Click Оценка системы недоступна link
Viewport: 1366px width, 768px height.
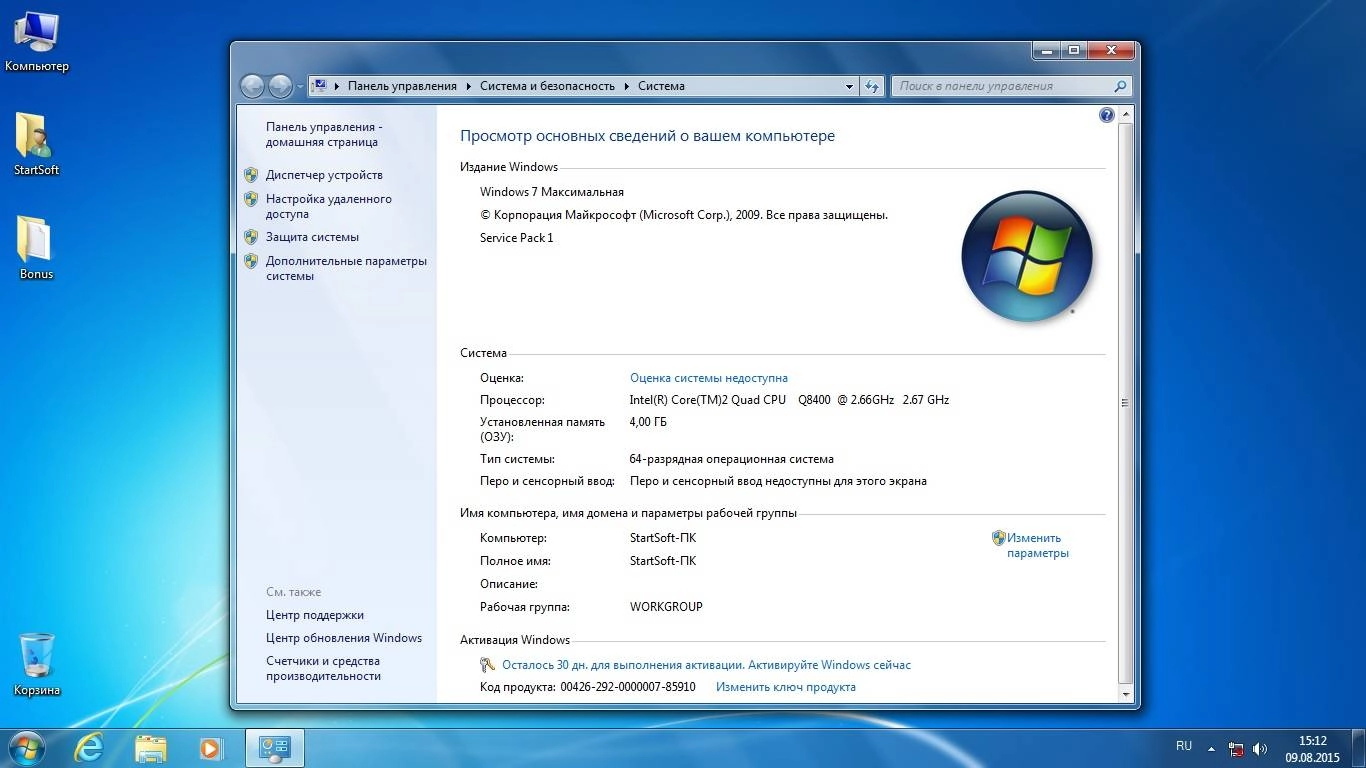(709, 378)
